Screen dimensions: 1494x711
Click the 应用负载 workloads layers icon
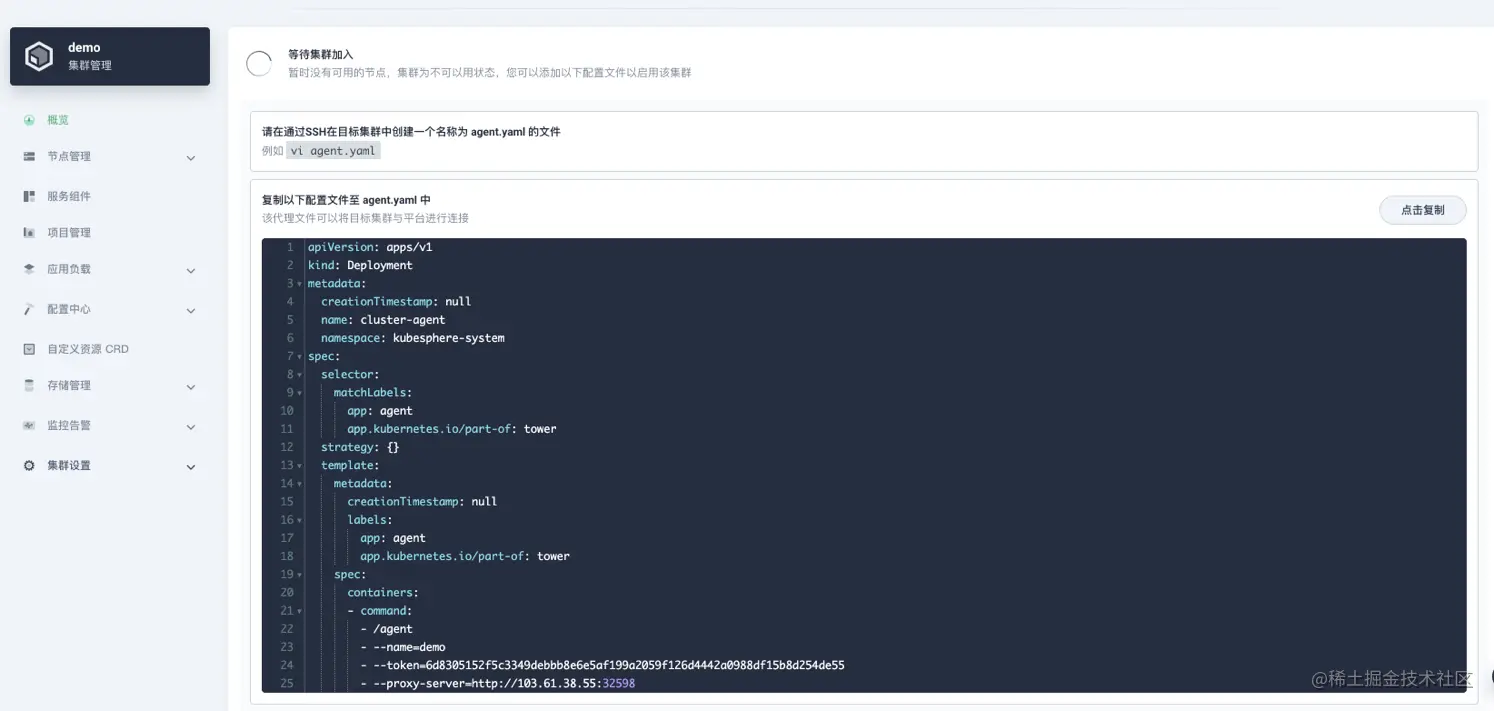click(29, 269)
